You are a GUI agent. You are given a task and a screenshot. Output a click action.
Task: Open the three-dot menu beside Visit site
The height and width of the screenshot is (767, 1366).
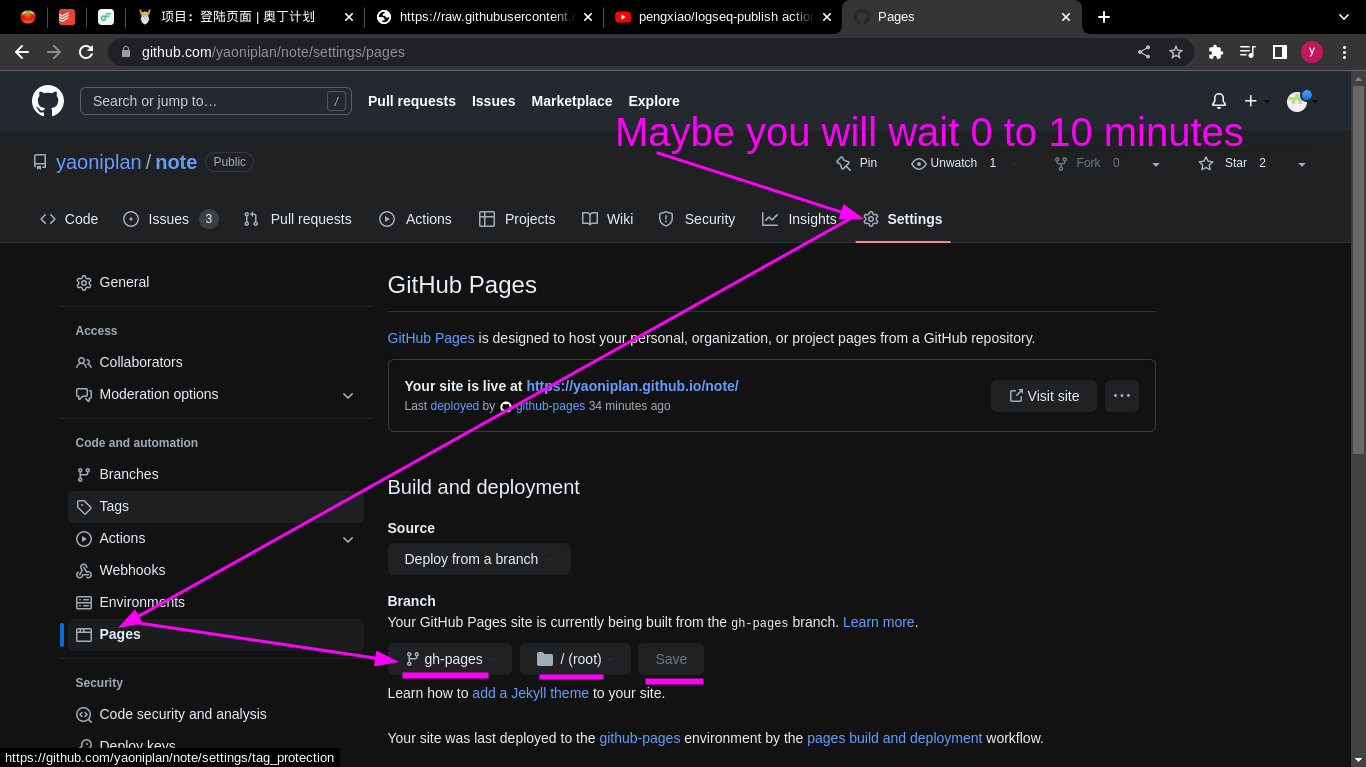(x=1122, y=396)
